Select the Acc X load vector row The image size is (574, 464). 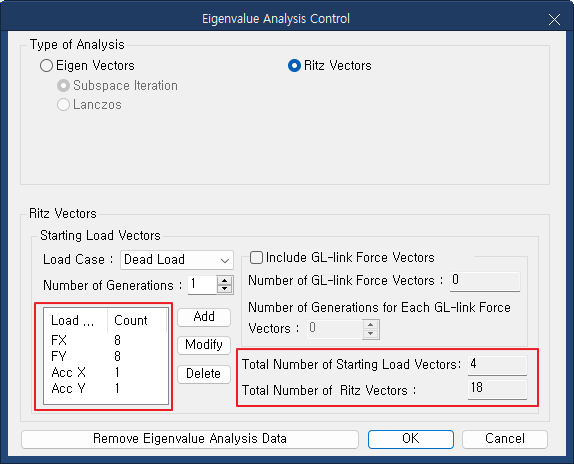click(x=105, y=373)
